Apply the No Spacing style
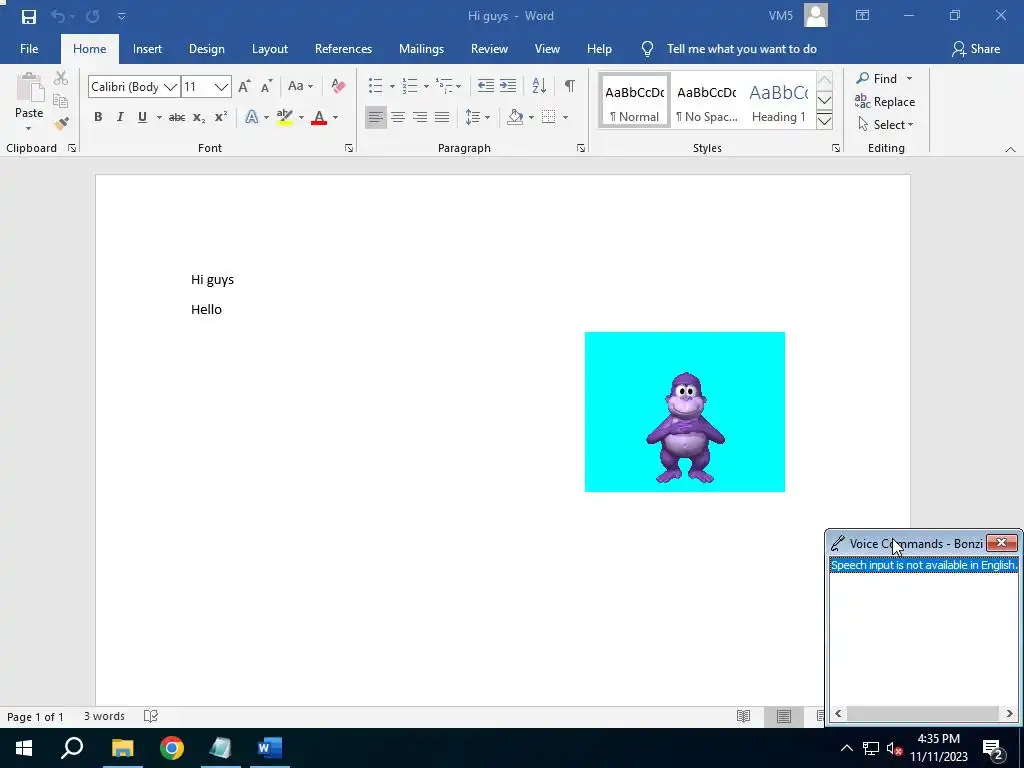Viewport: 1024px width, 768px height. click(707, 102)
